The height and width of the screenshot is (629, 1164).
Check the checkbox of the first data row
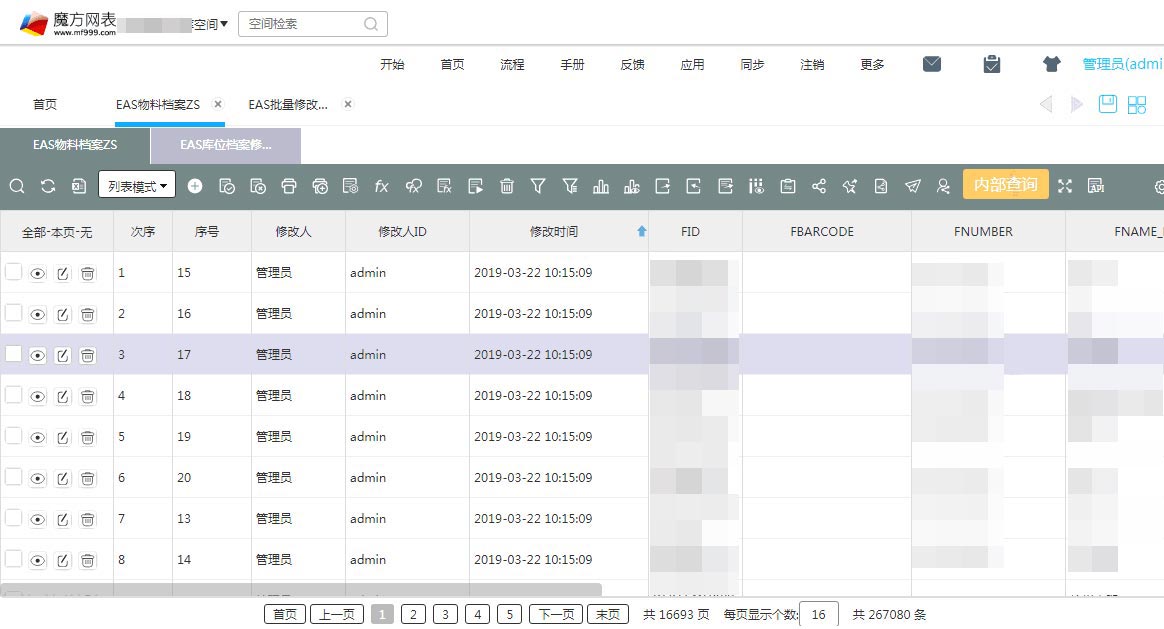[x=15, y=272]
